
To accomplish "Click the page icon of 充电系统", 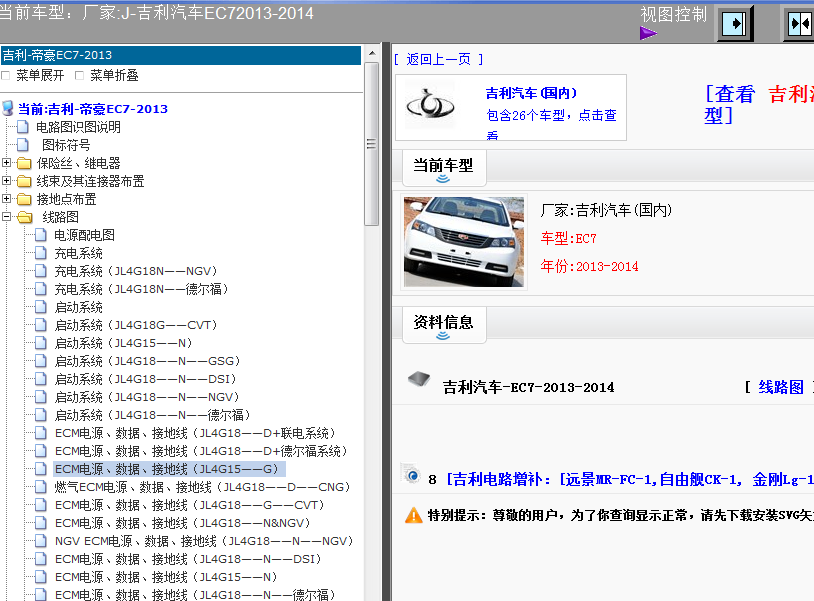I will click(40, 253).
